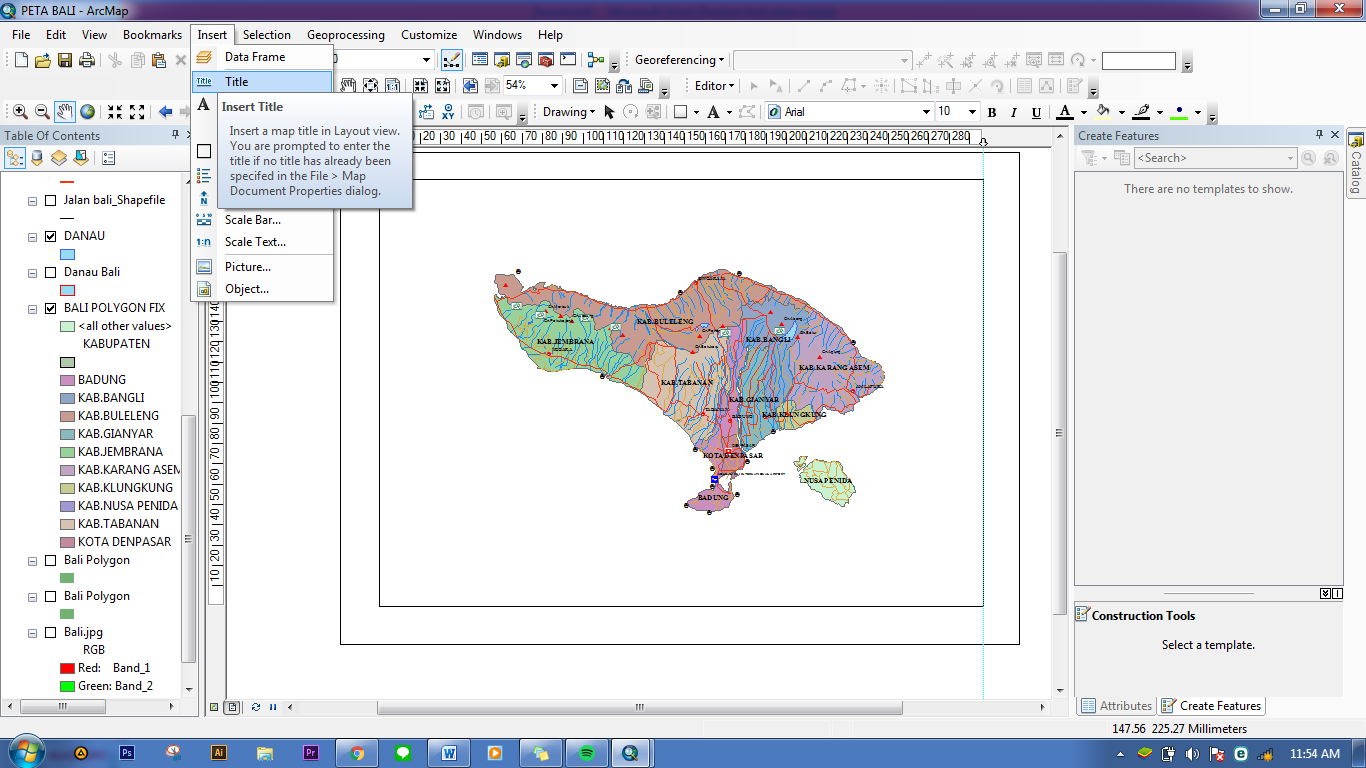Select the Go Back To Previous Extent arrow
1366x768 pixels.
point(164,111)
